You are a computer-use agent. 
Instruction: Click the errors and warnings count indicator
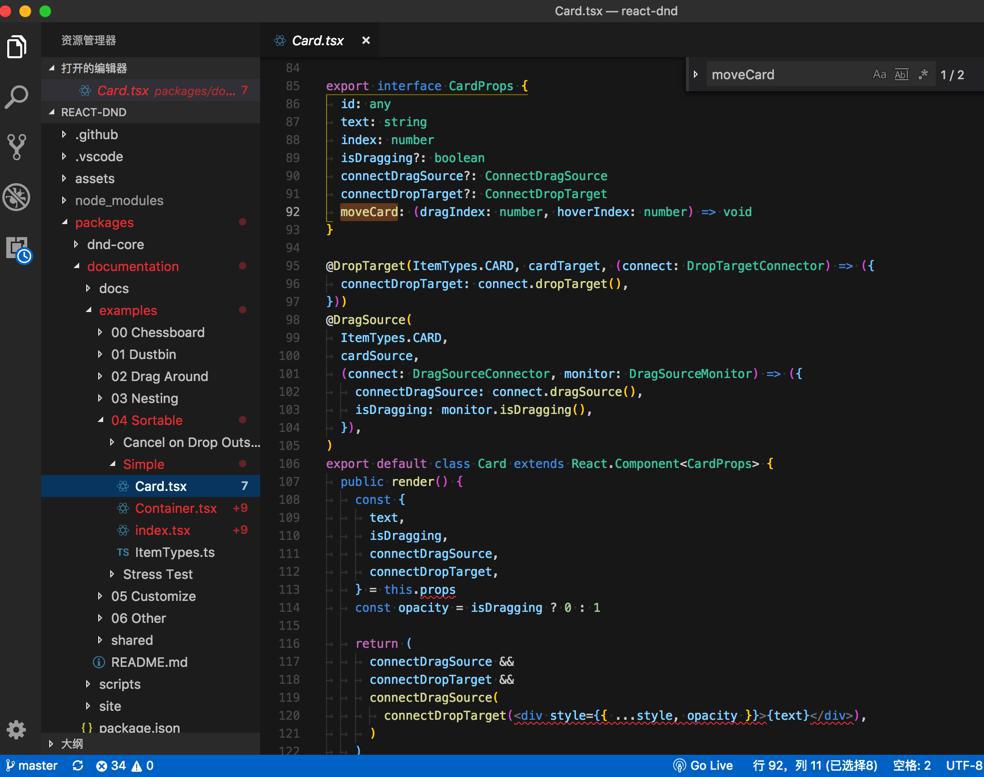click(124, 766)
